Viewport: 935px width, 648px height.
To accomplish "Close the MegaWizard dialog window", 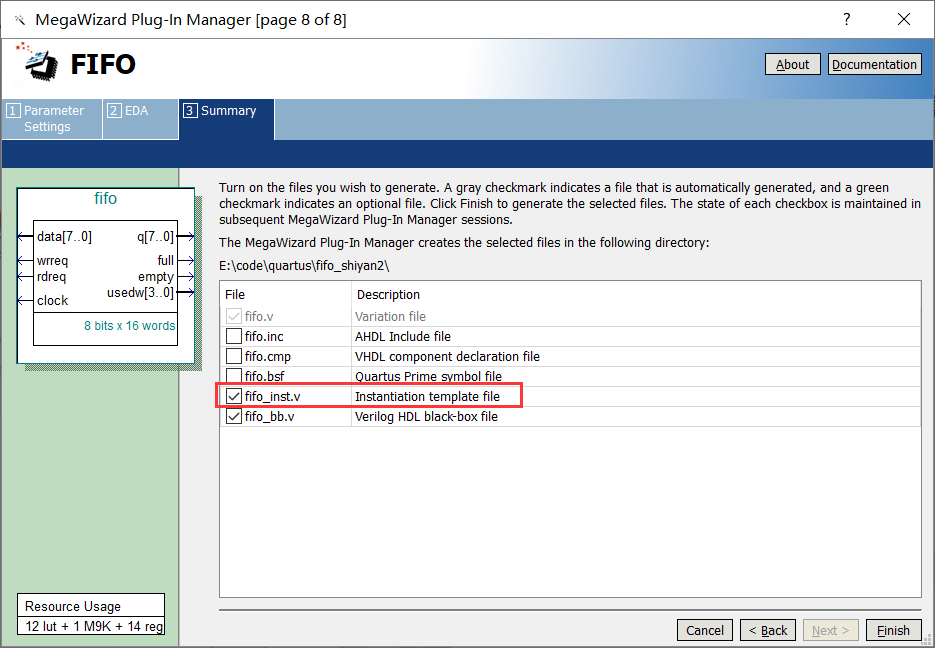I will (903, 19).
